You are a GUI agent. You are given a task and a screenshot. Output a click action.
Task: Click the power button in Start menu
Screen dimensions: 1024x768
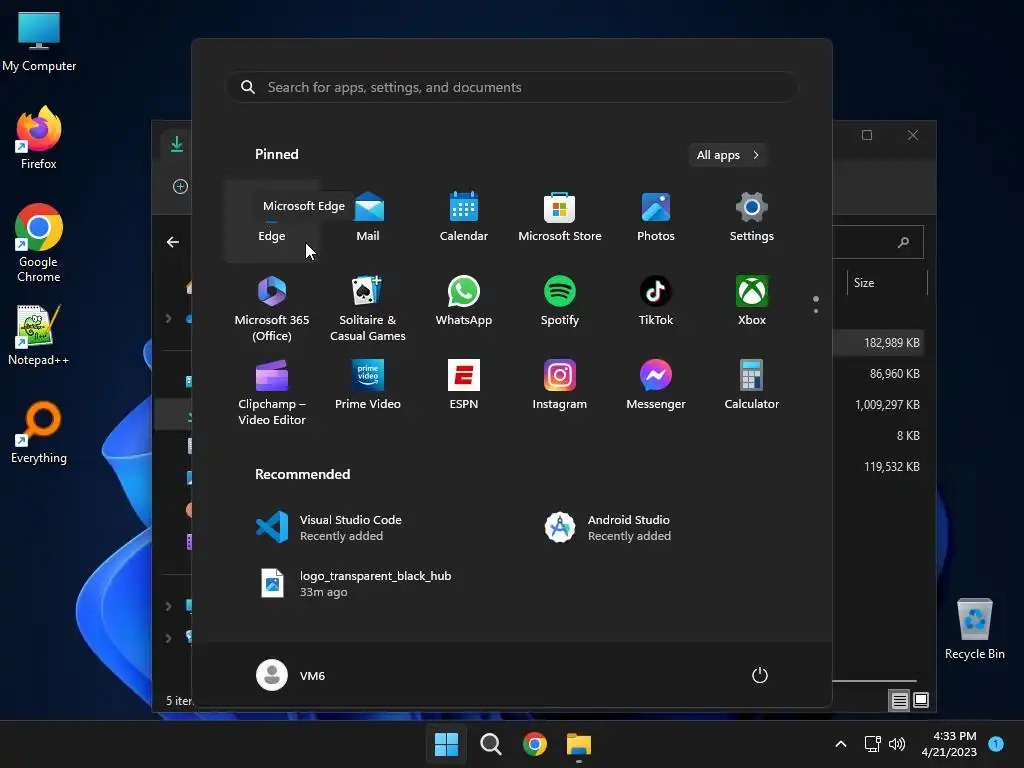(760, 675)
